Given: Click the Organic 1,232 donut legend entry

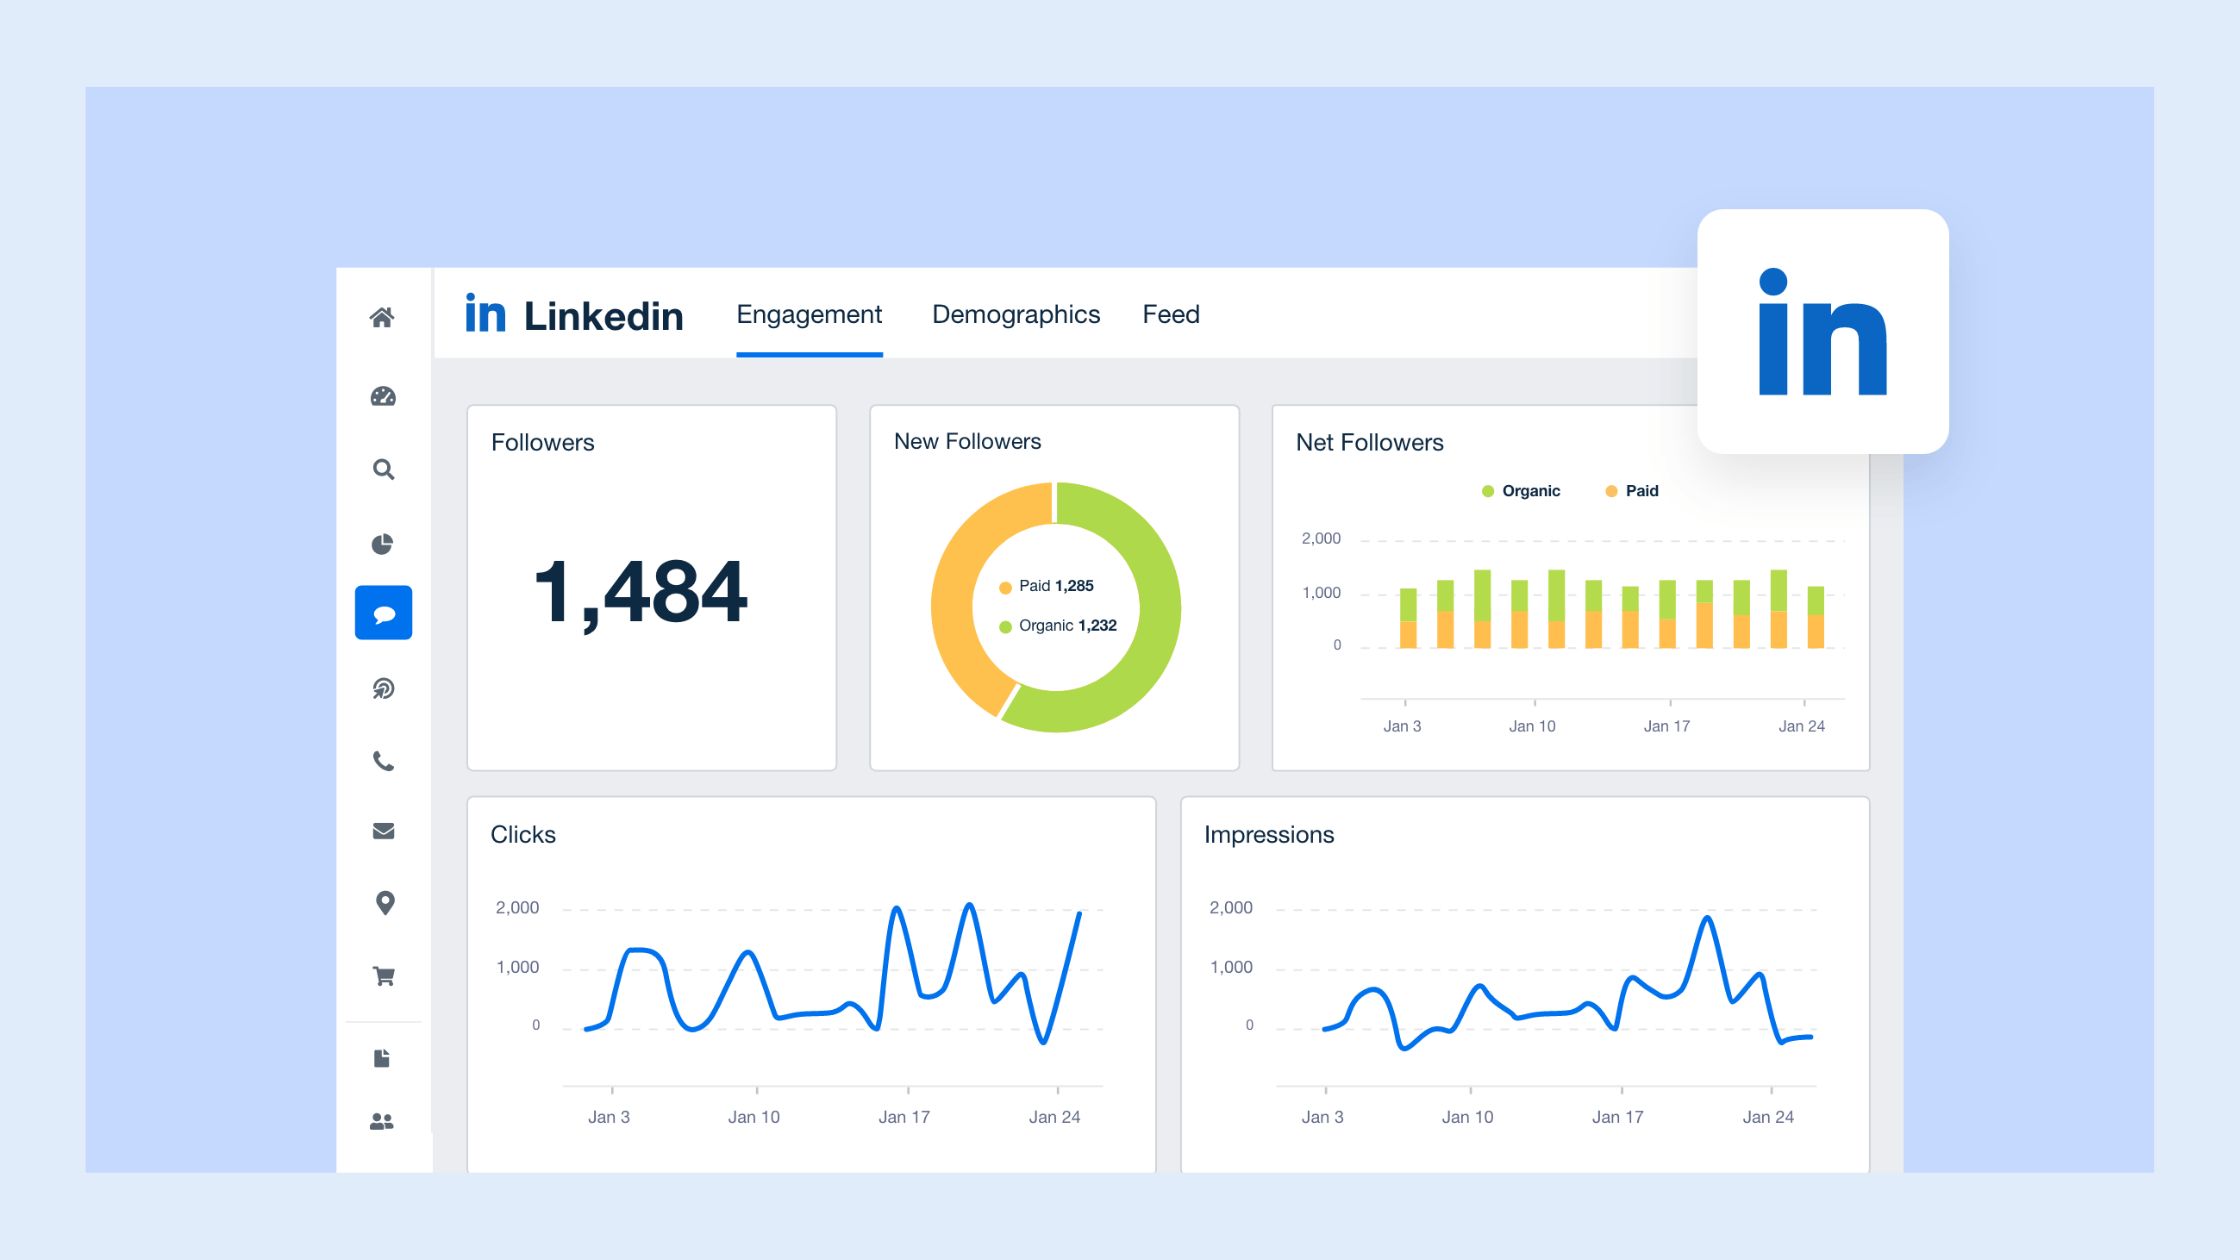Looking at the screenshot, I should point(1058,626).
